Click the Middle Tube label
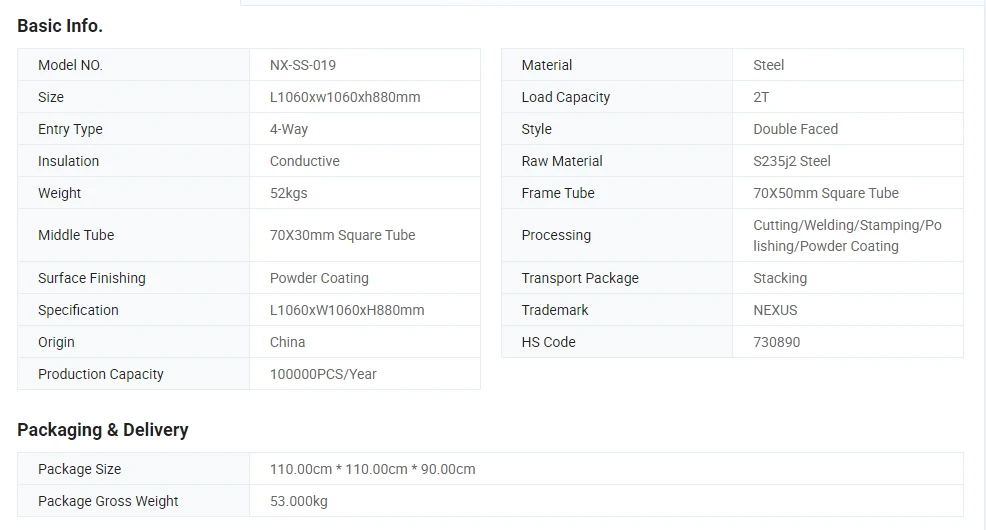The image size is (986, 530). [x=76, y=235]
